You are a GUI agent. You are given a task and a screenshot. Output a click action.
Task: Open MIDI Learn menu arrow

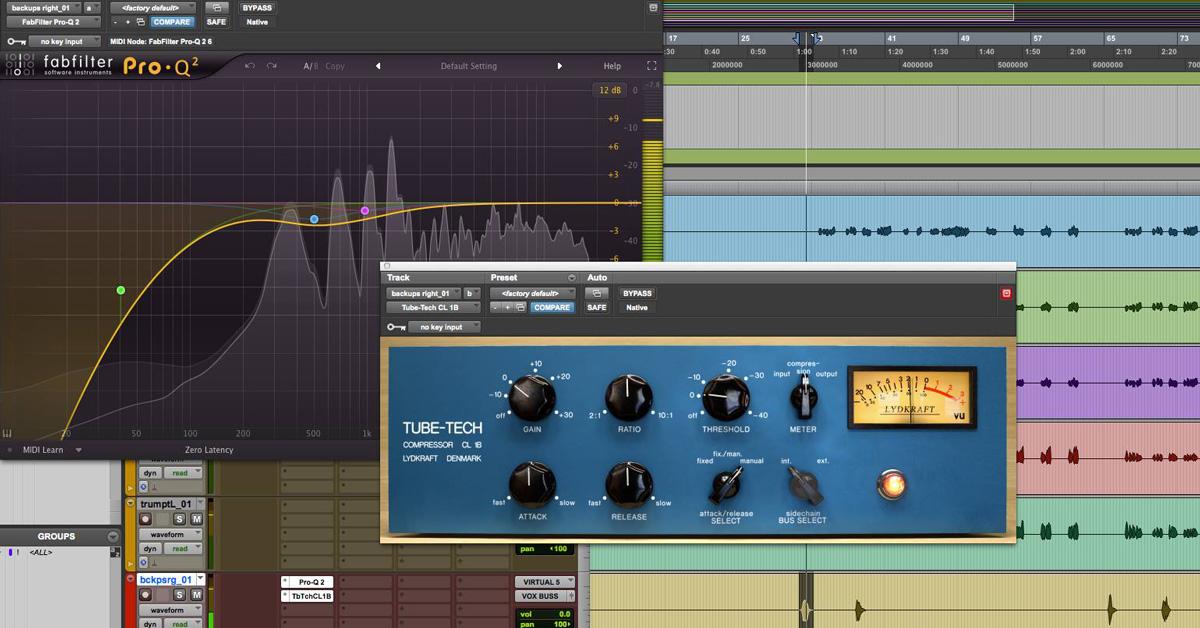[79, 450]
